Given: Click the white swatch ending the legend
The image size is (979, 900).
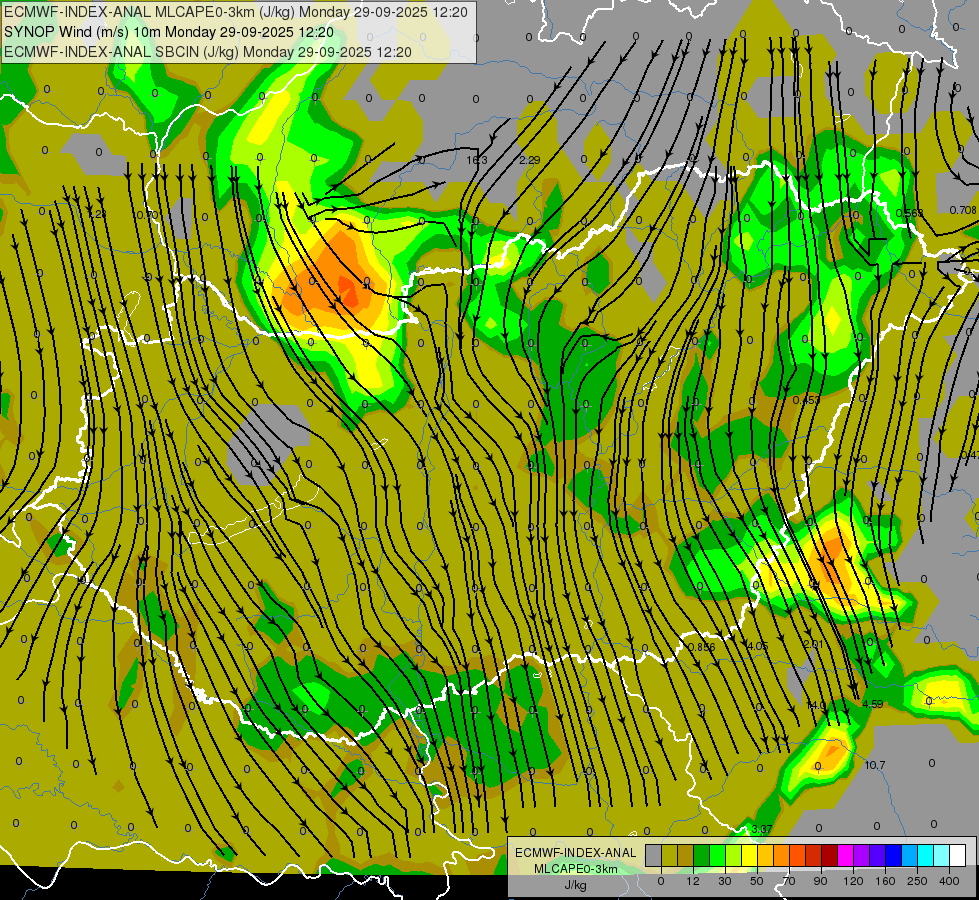Looking at the screenshot, I should point(958,855).
